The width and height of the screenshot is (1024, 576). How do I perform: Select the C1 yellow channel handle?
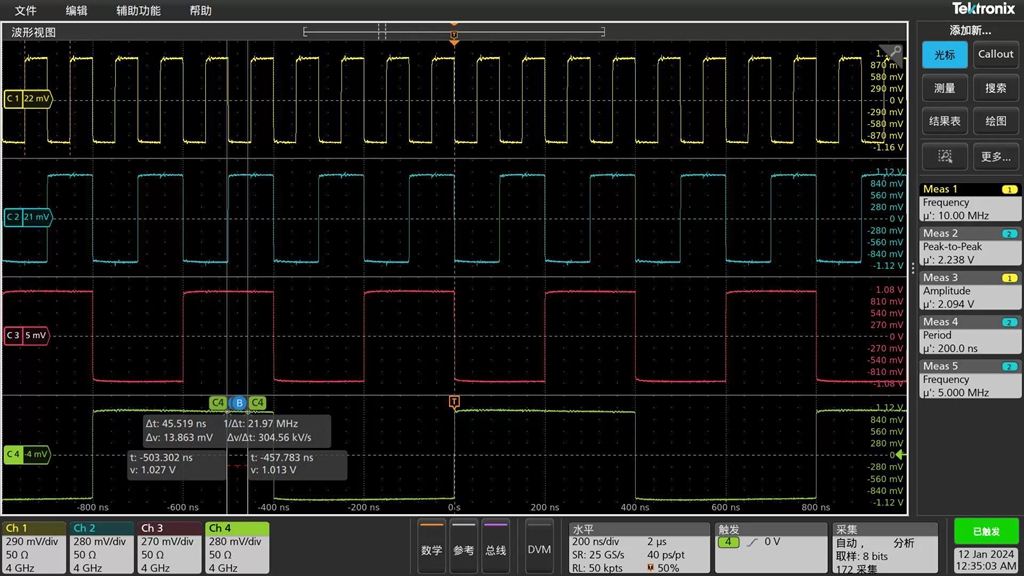pos(27,99)
